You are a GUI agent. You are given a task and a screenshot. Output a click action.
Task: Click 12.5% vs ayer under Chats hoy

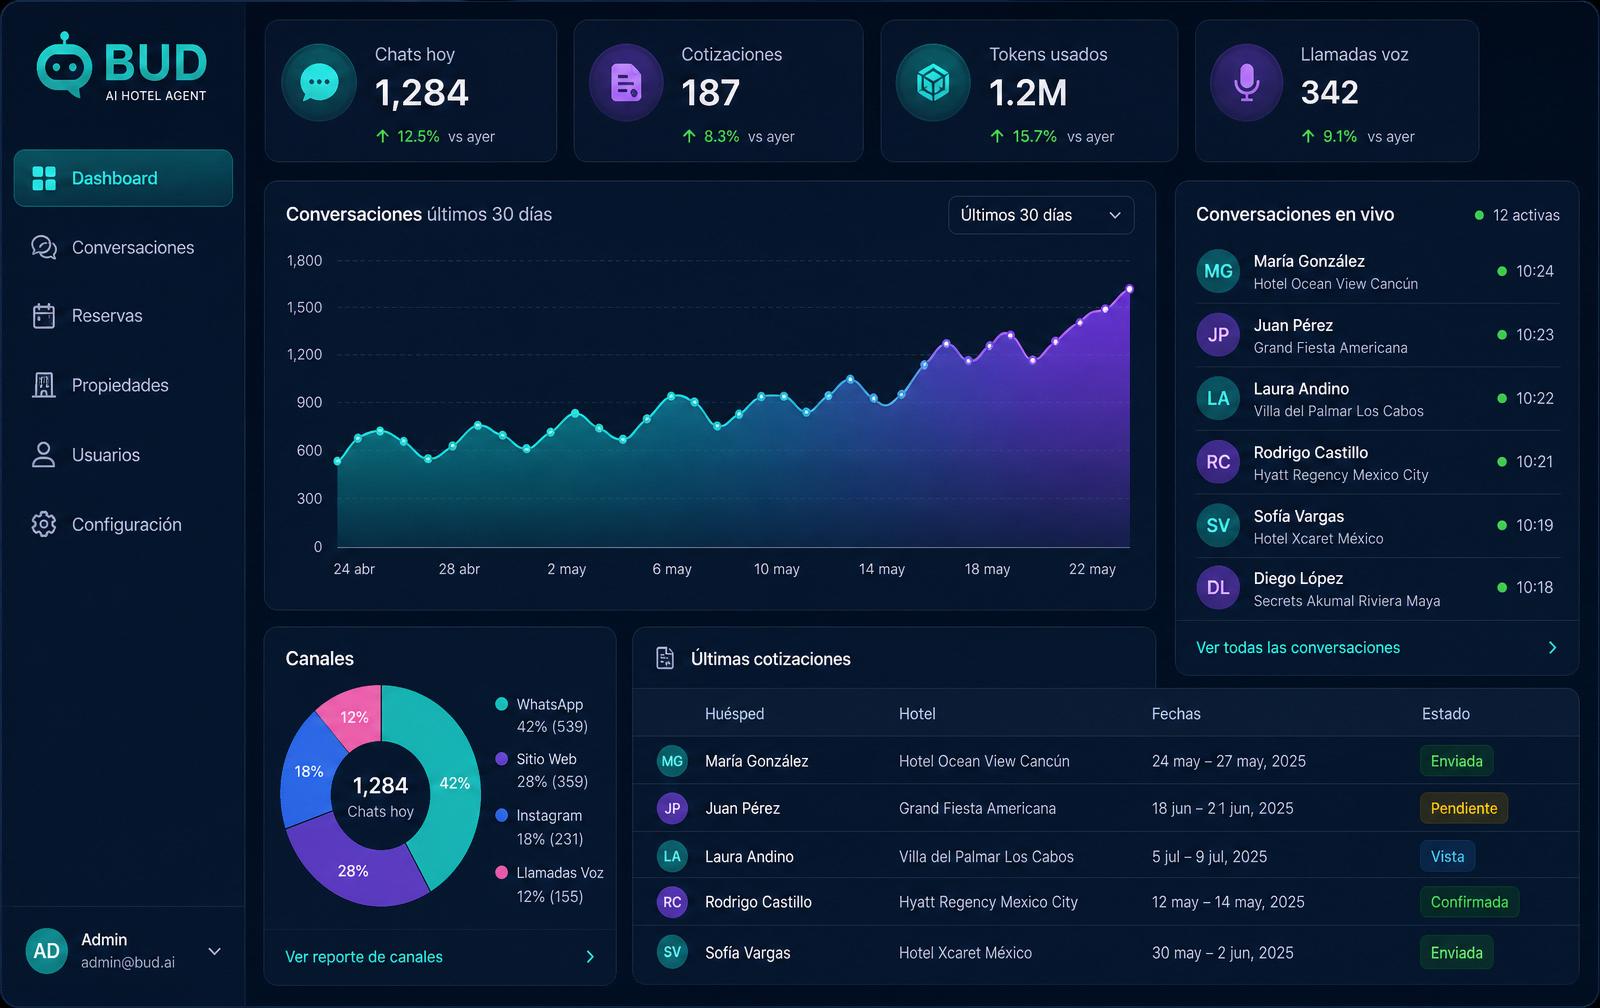[x=435, y=136]
